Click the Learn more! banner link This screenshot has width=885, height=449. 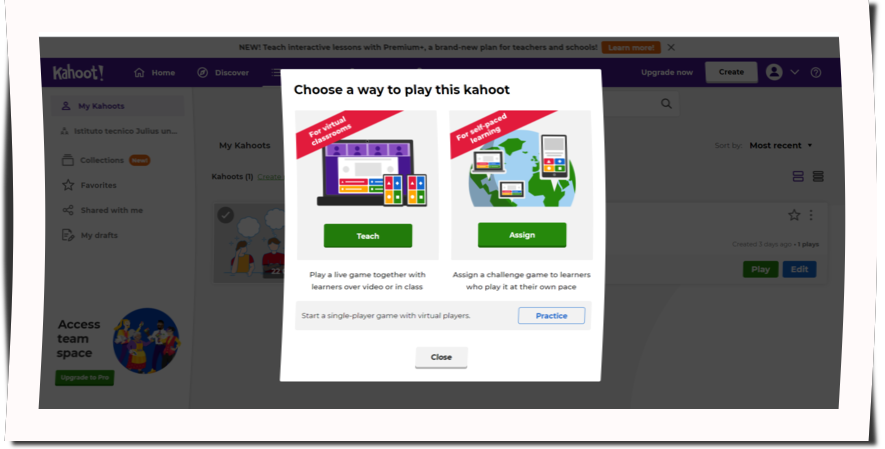tap(631, 47)
